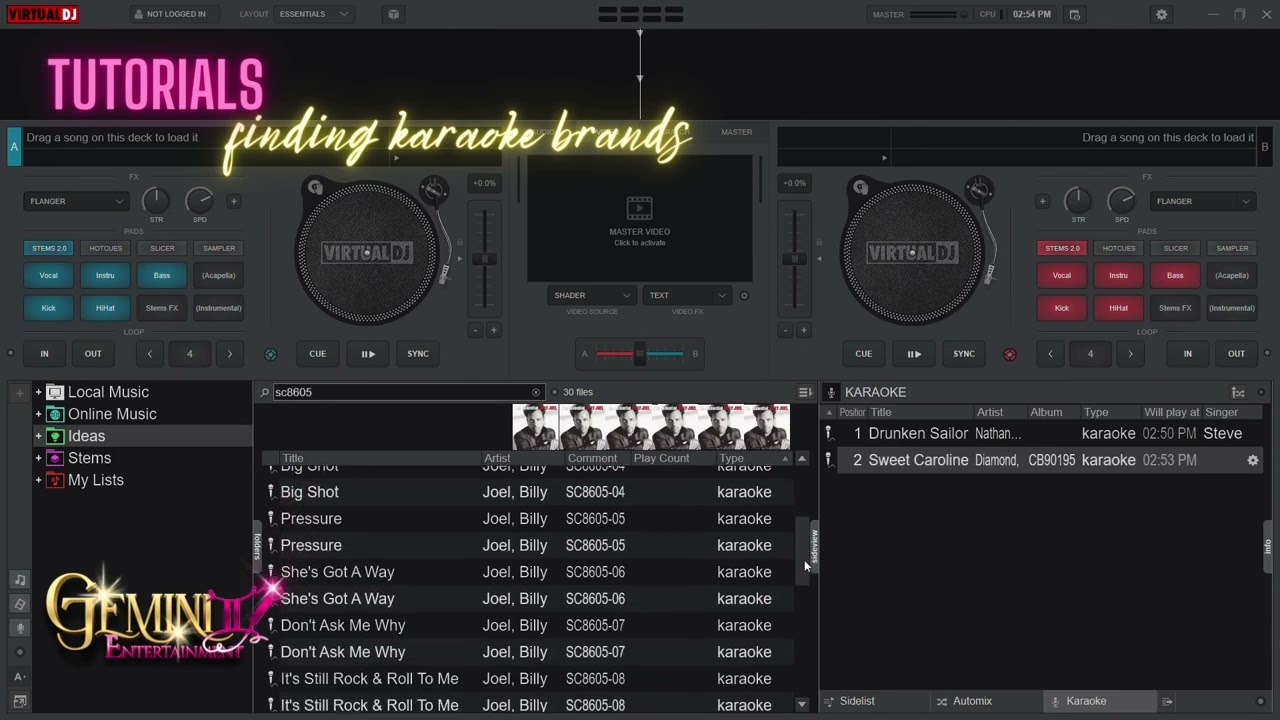Click the Stems folder icon
Screen dimensions: 1280x720
coord(55,458)
